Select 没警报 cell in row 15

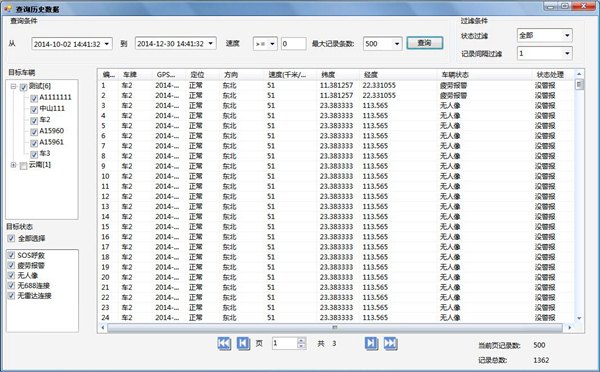[x=545, y=227]
